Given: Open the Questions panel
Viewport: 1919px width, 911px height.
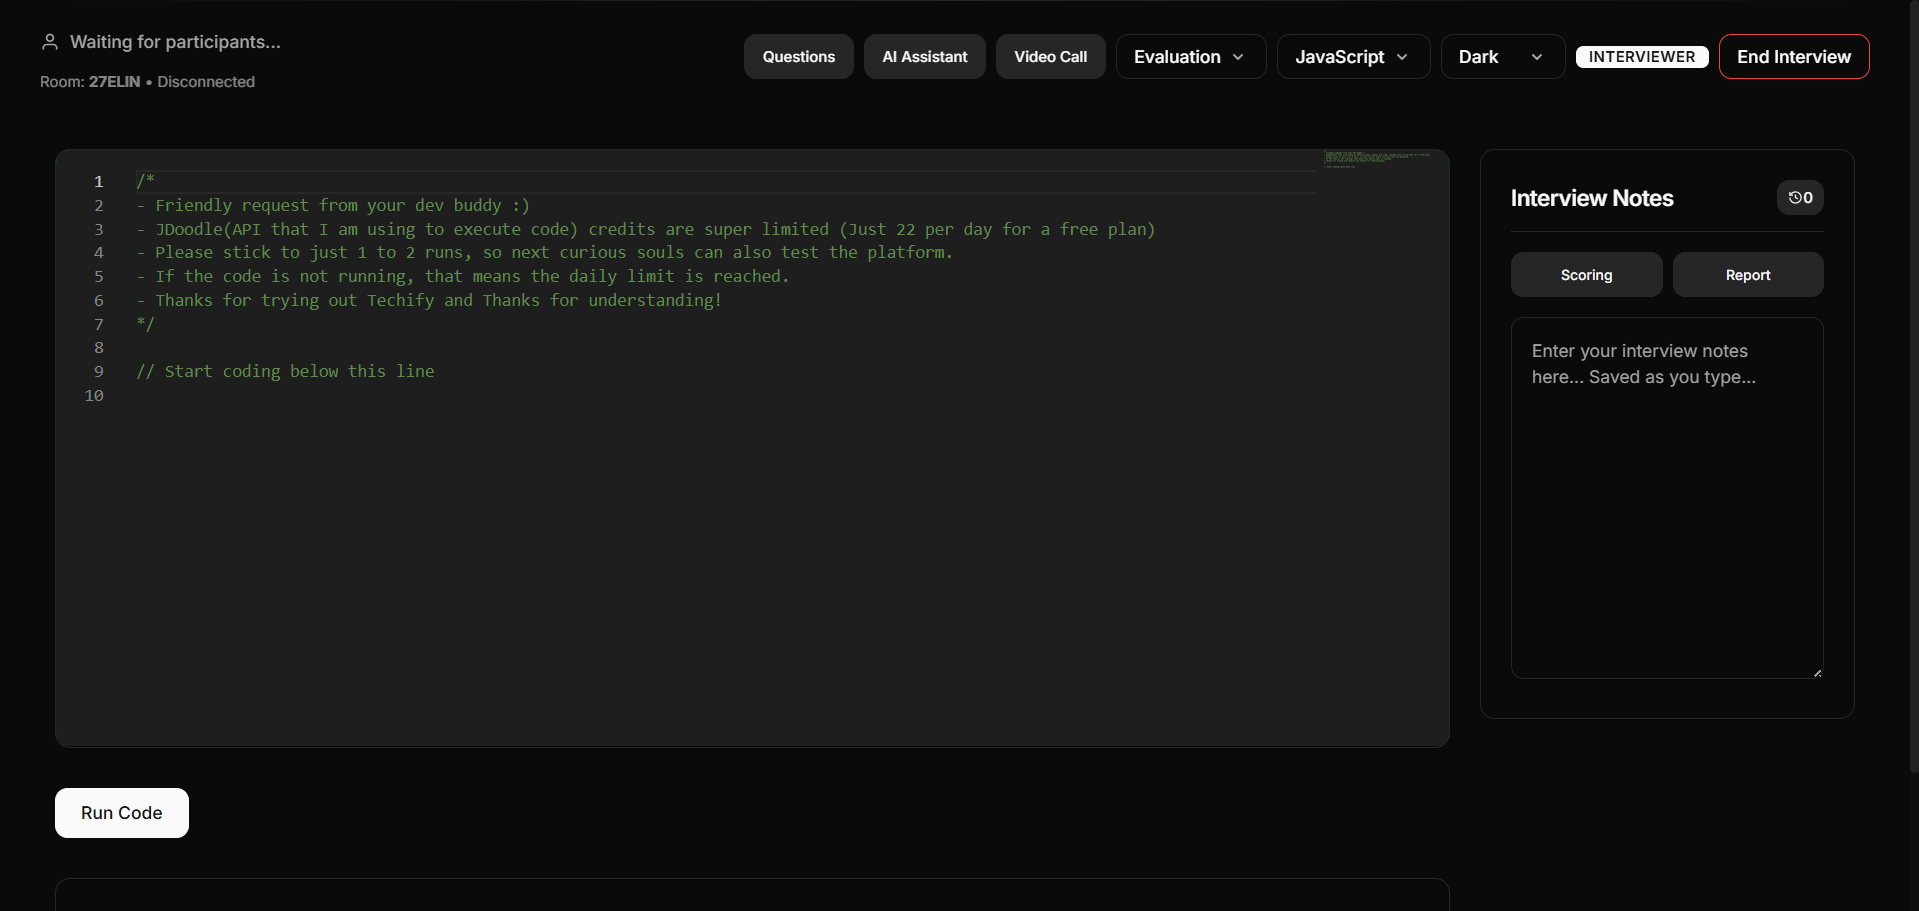Looking at the screenshot, I should point(798,56).
